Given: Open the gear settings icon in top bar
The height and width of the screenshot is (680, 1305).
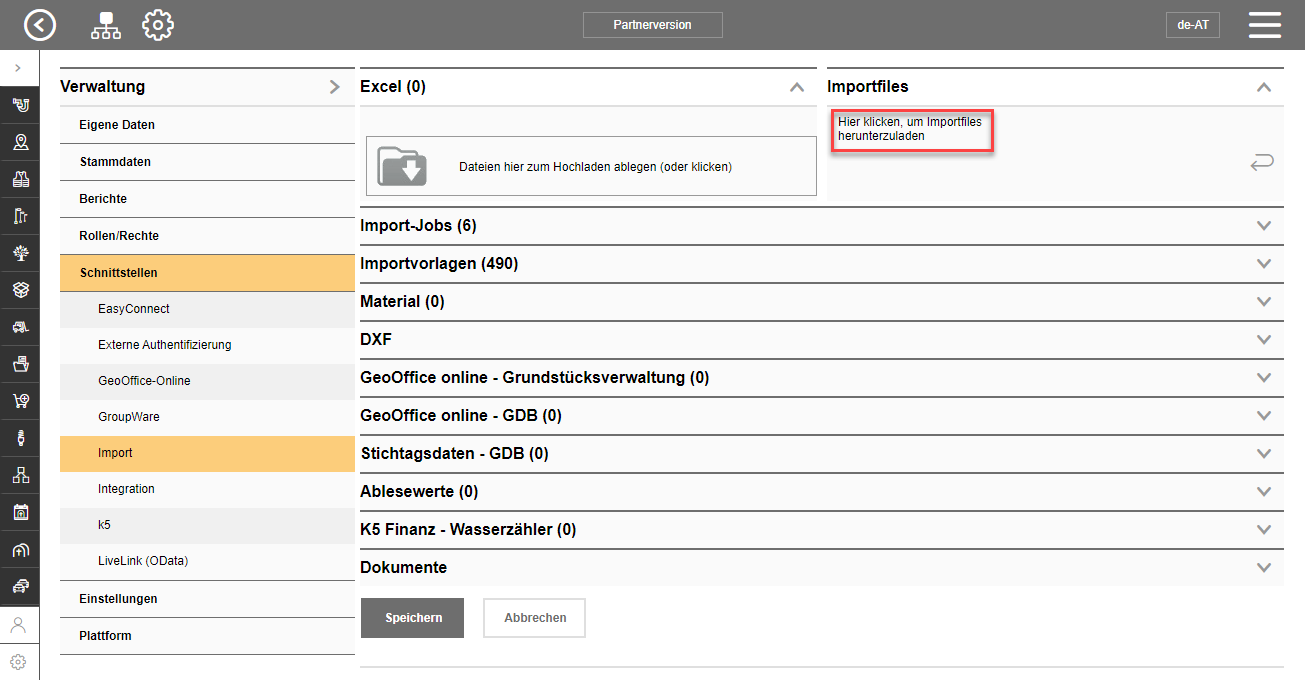Looking at the screenshot, I should 158,25.
